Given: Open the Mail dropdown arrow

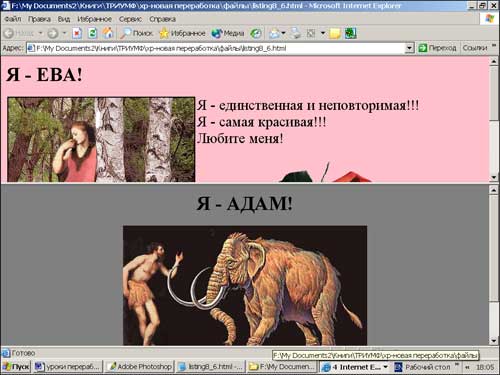Looking at the screenshot, I should click(284, 33).
